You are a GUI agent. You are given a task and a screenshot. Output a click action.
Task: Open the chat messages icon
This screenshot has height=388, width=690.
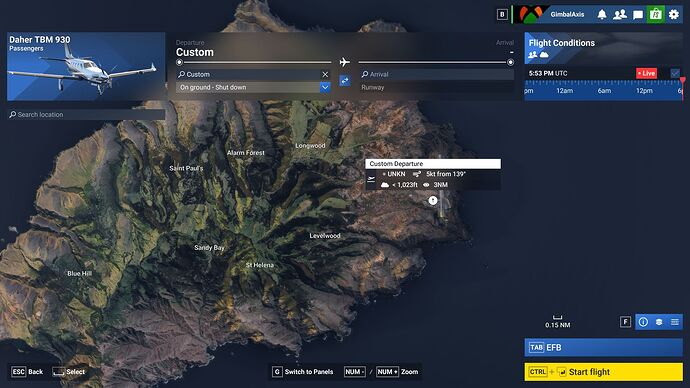click(x=638, y=15)
